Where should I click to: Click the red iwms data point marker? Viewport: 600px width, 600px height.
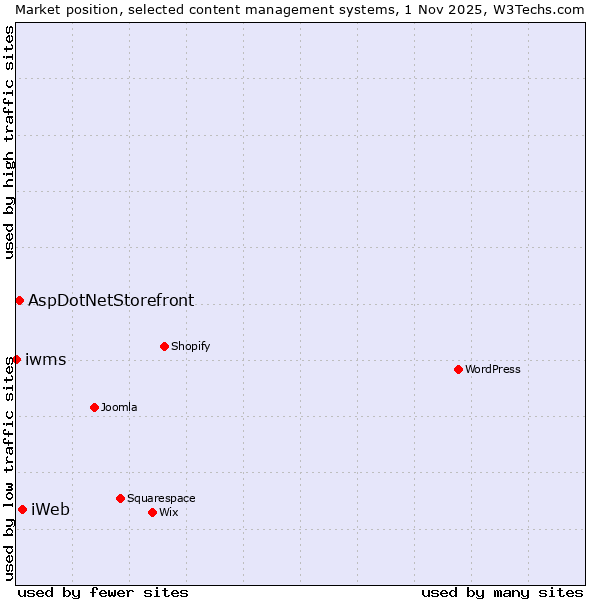(x=16, y=359)
